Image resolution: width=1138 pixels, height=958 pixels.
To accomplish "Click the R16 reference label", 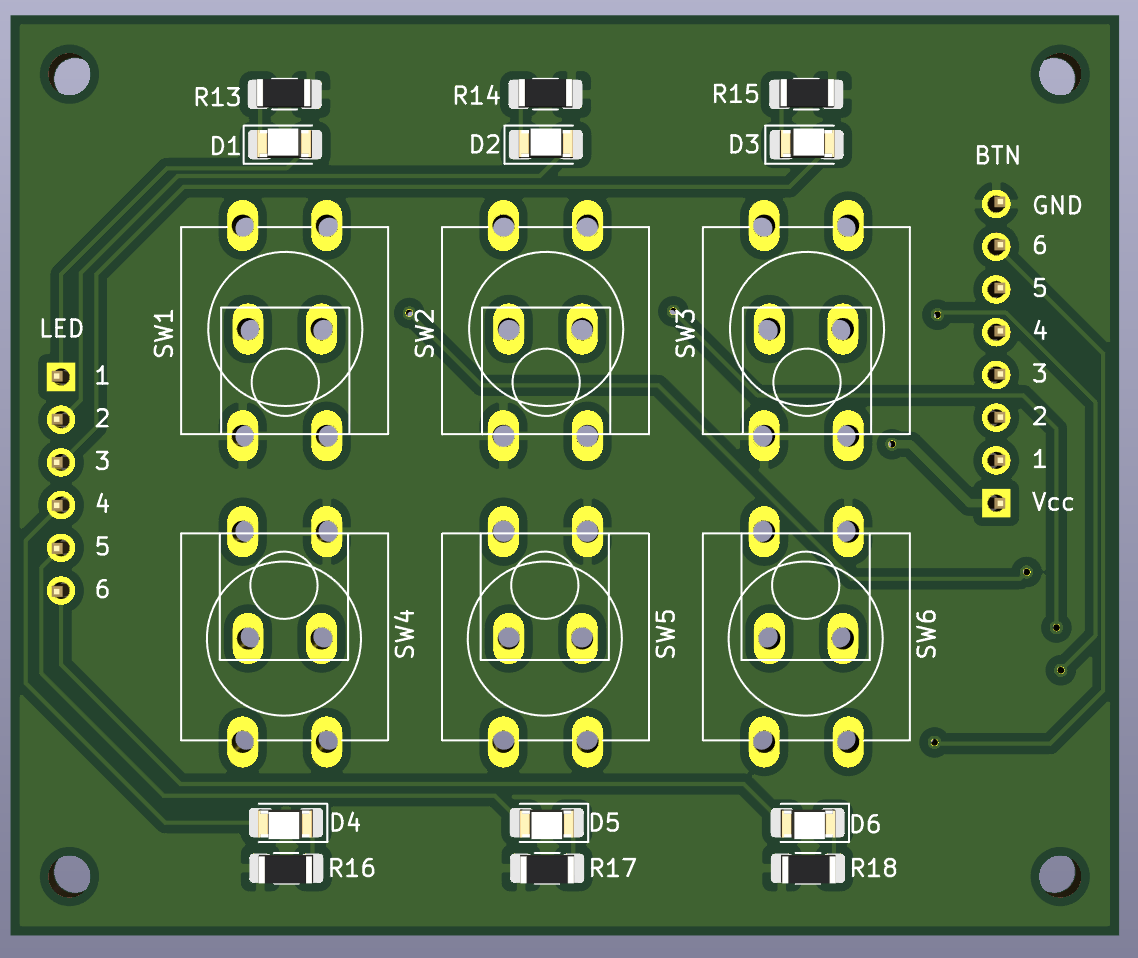I will tap(352, 868).
